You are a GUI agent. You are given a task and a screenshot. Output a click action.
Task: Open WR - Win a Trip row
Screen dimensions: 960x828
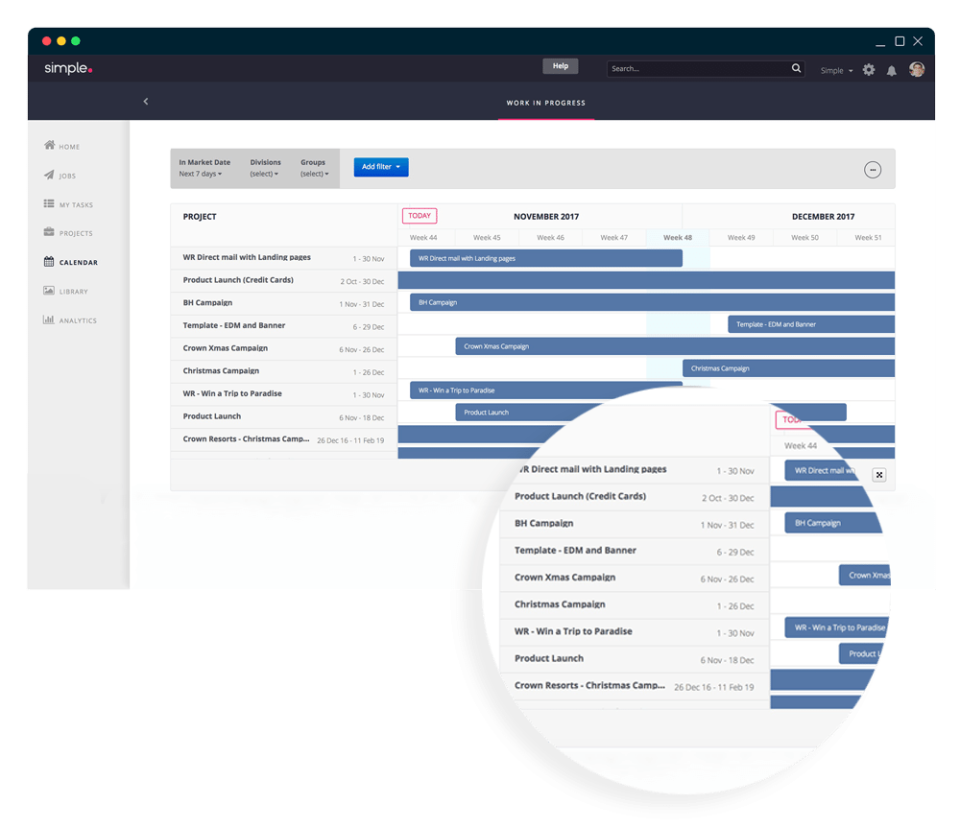283,394
